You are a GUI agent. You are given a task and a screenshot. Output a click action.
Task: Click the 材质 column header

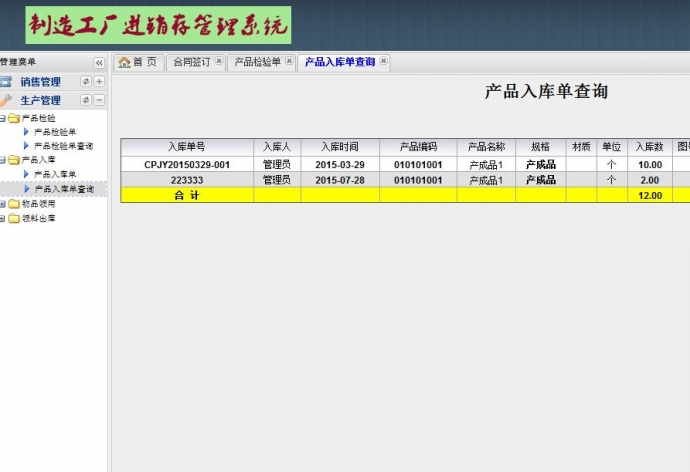[581, 147]
